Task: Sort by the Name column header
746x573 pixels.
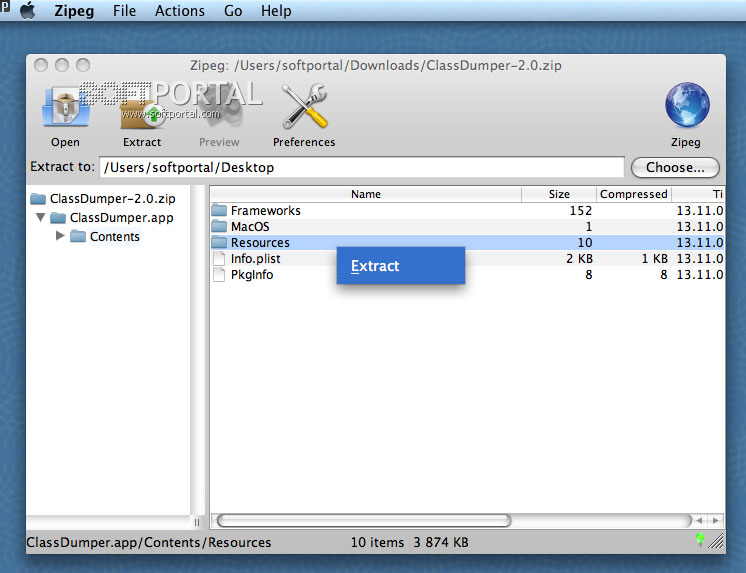Action: click(x=366, y=194)
